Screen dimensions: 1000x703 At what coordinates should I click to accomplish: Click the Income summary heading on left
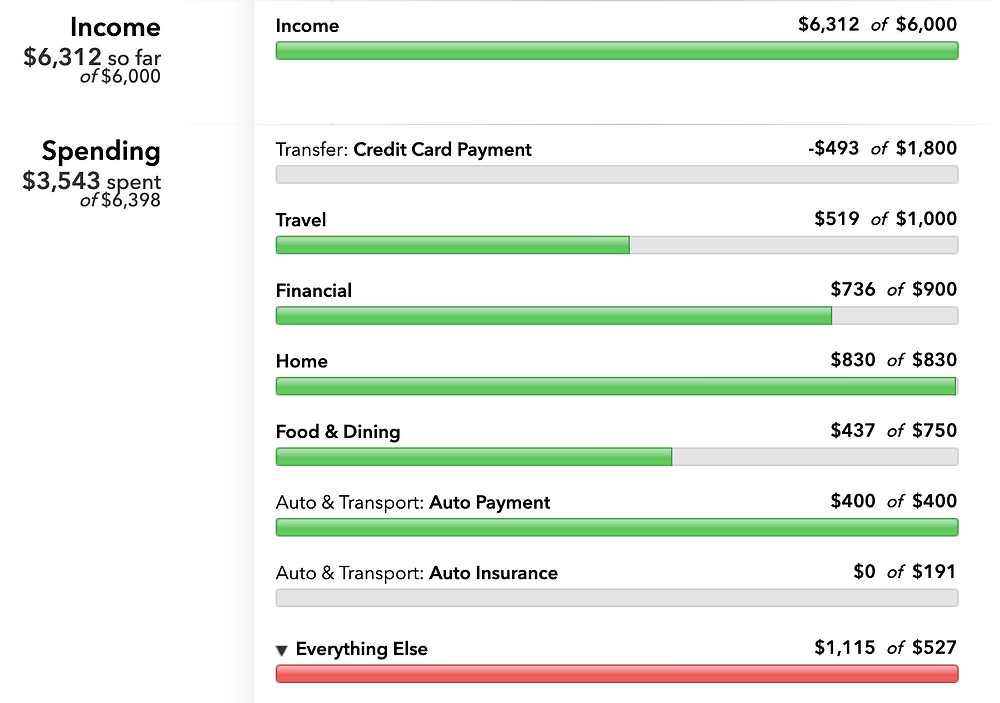(x=115, y=27)
